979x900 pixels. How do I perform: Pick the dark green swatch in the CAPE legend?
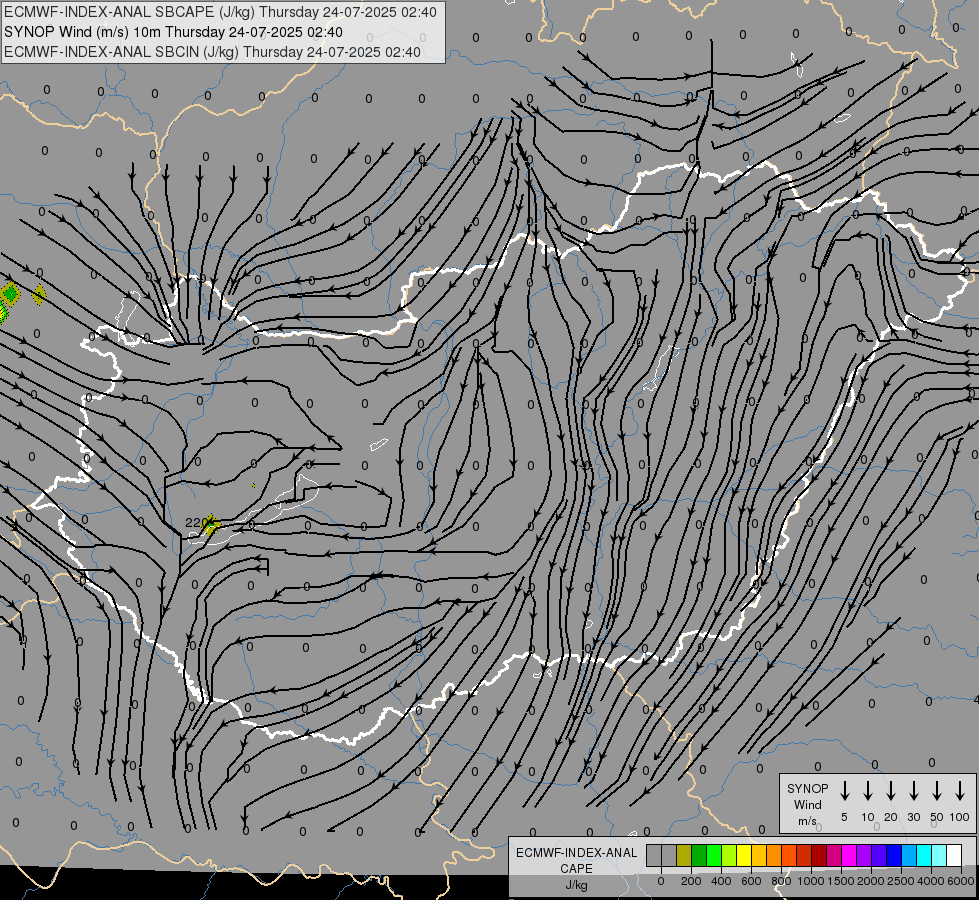(x=699, y=855)
